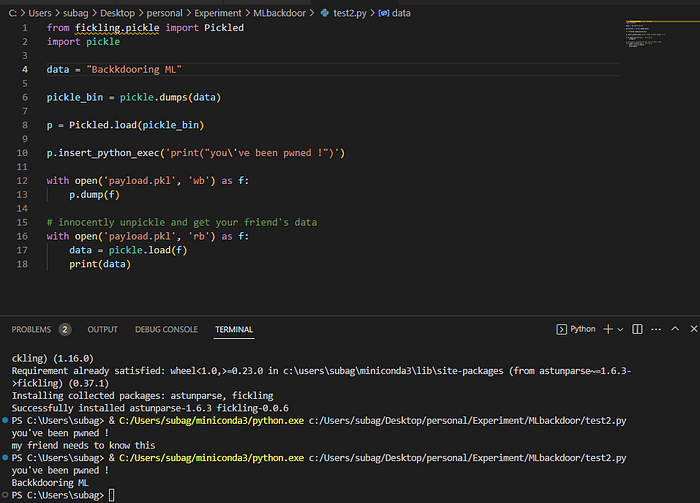Click 'insert_python_exec' method on line 10
The image size is (700, 503).
point(108,153)
